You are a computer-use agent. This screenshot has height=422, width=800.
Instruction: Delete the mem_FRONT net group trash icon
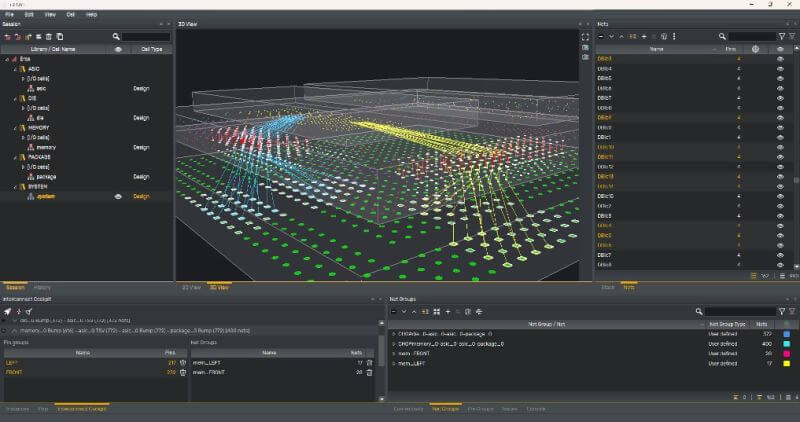click(x=369, y=372)
